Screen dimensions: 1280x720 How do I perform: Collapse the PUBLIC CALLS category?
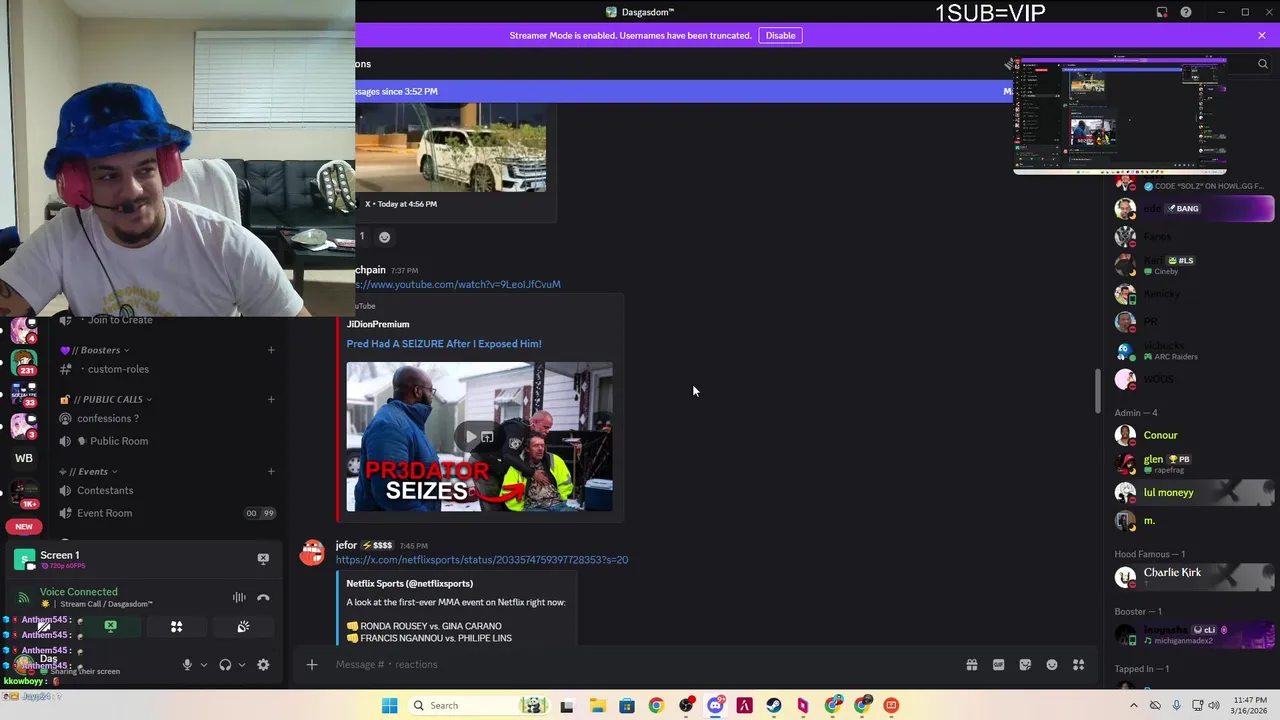pyautogui.click(x=106, y=399)
